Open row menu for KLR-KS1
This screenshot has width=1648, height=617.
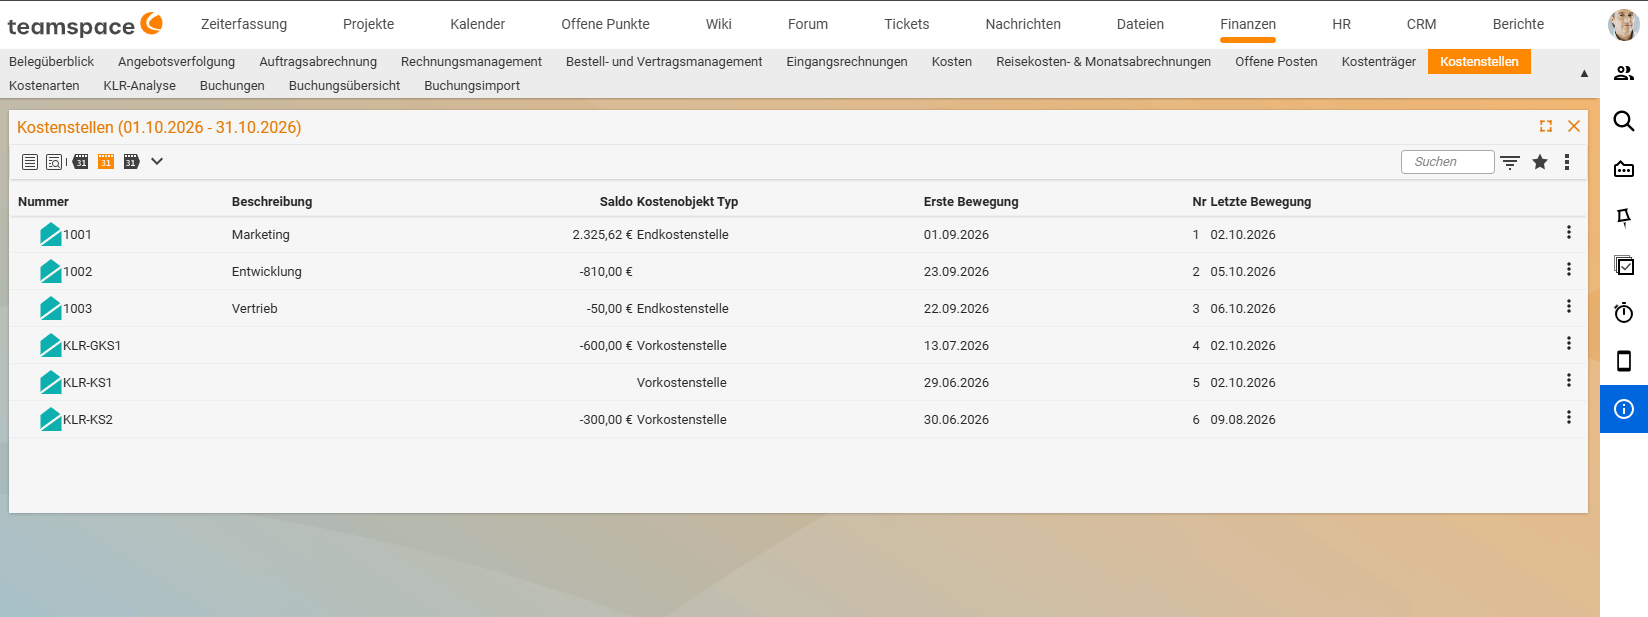pos(1569,380)
